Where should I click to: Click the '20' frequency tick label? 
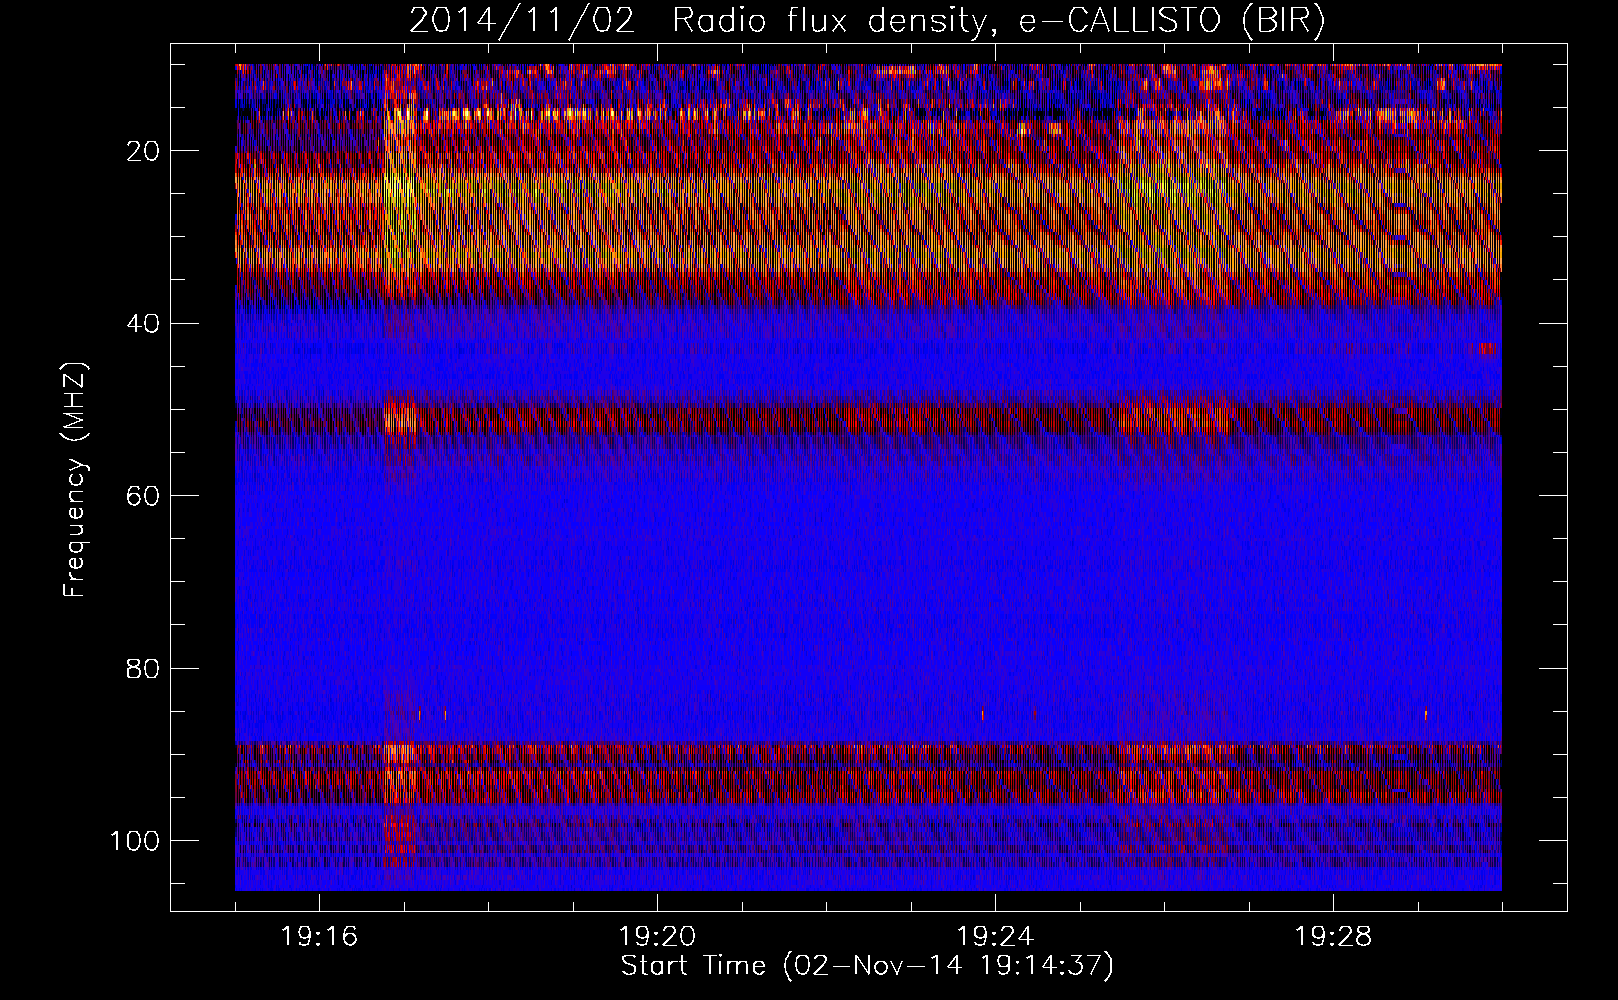pyautogui.click(x=144, y=151)
